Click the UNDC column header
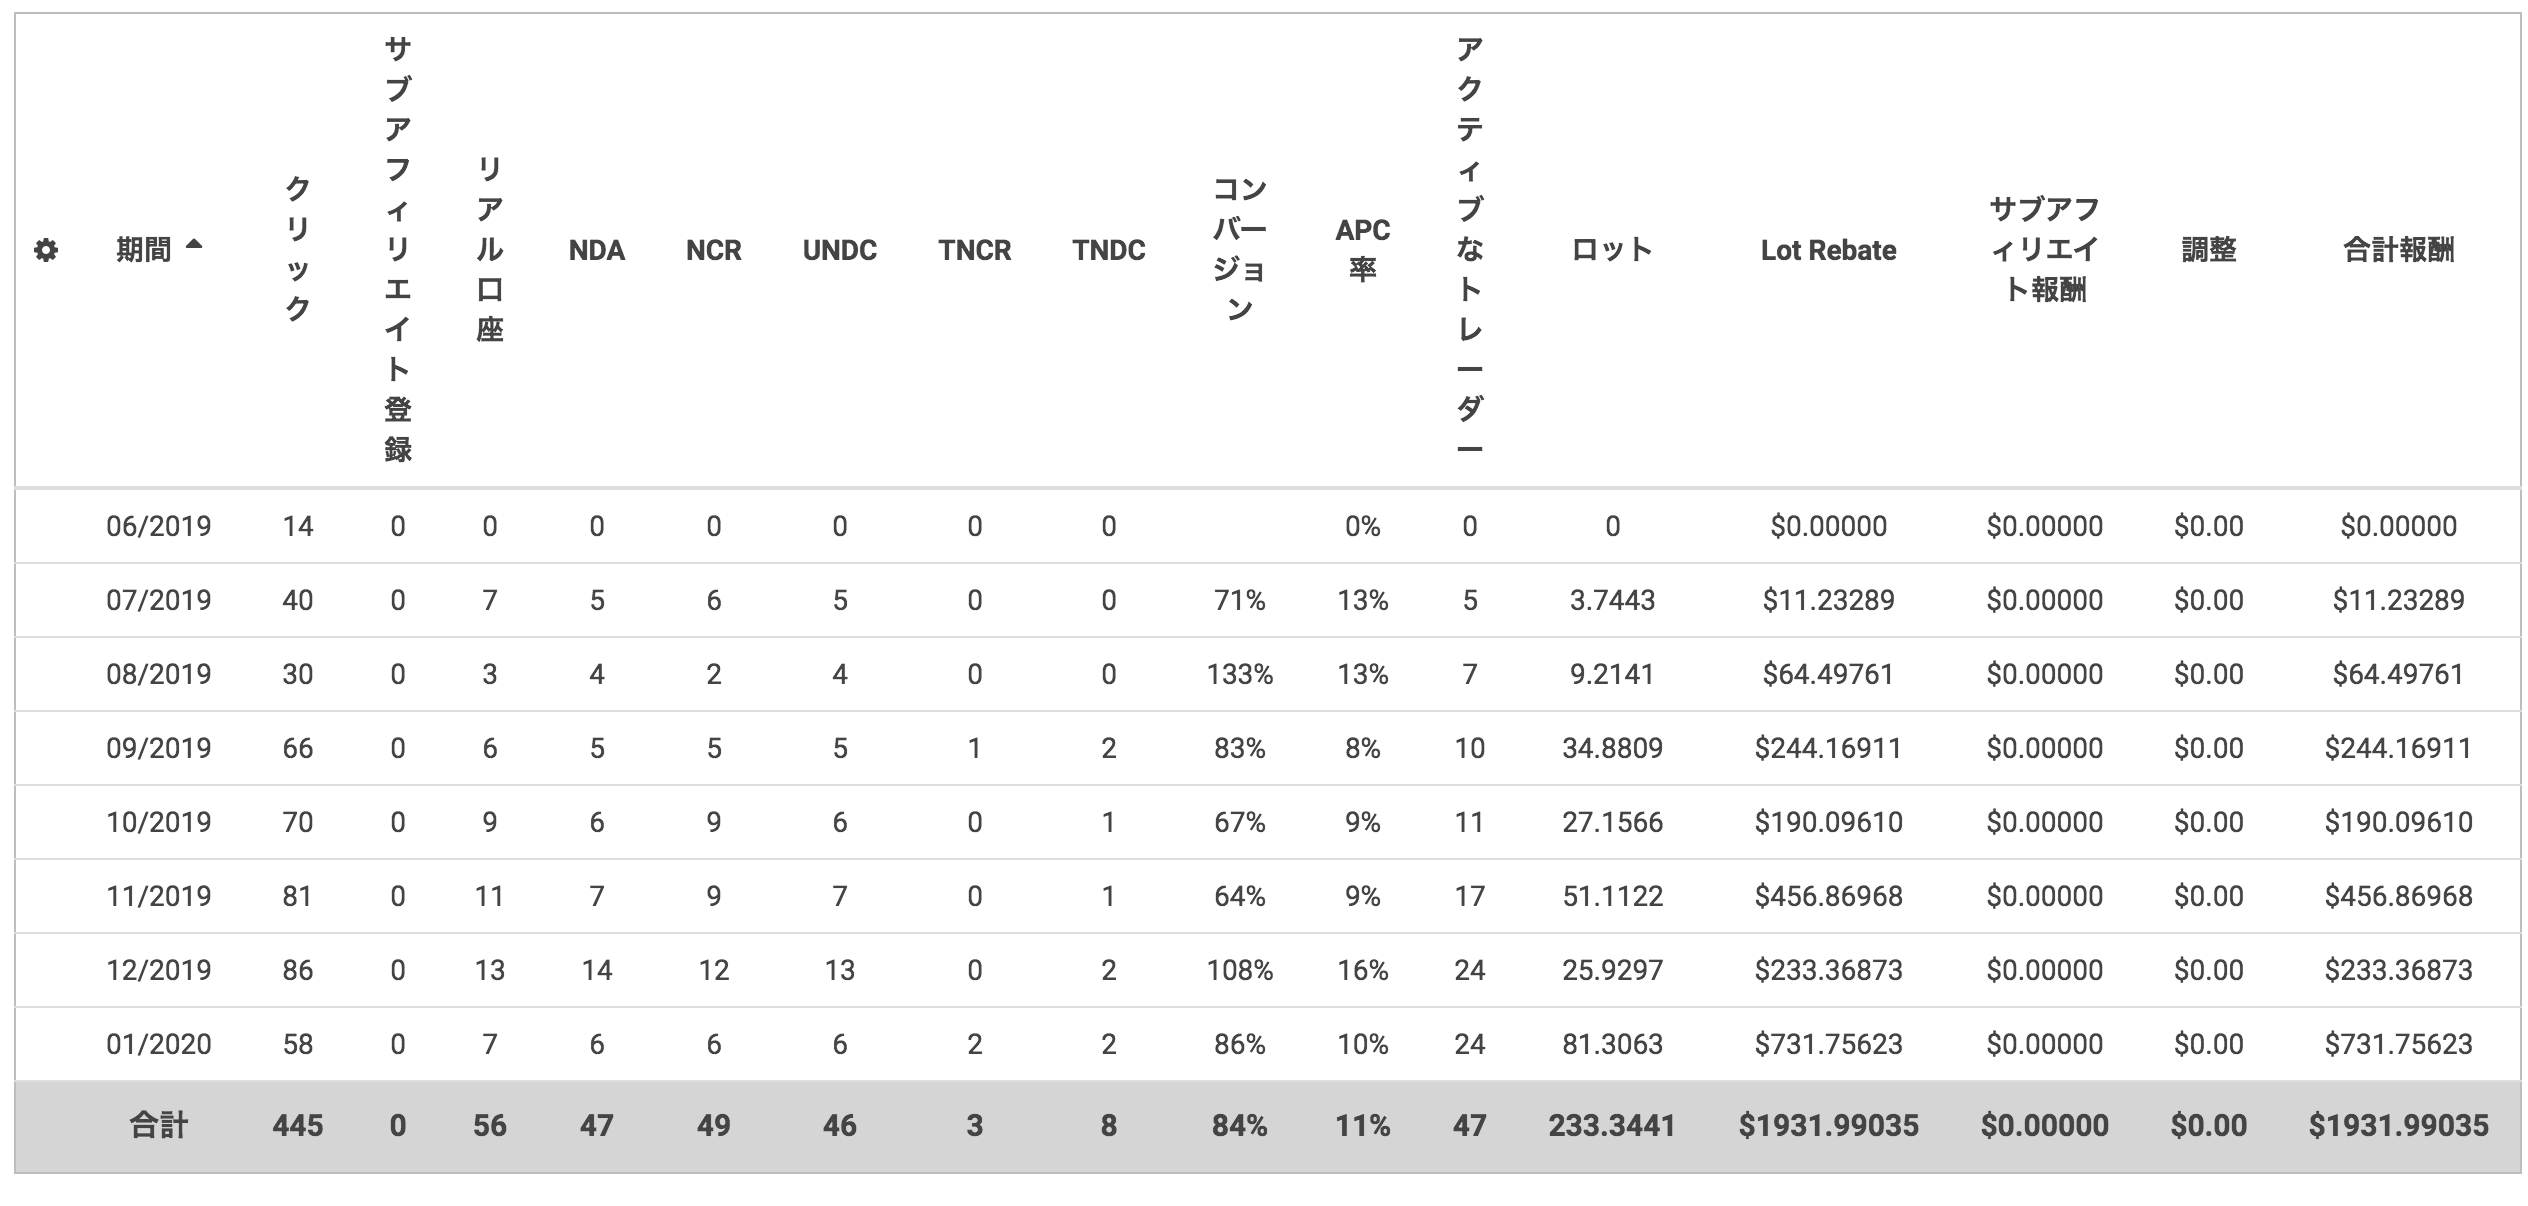 (x=839, y=250)
